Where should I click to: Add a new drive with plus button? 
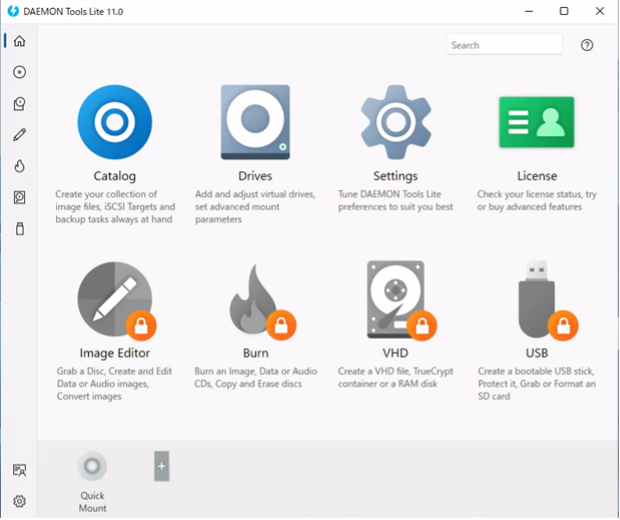[161, 466]
